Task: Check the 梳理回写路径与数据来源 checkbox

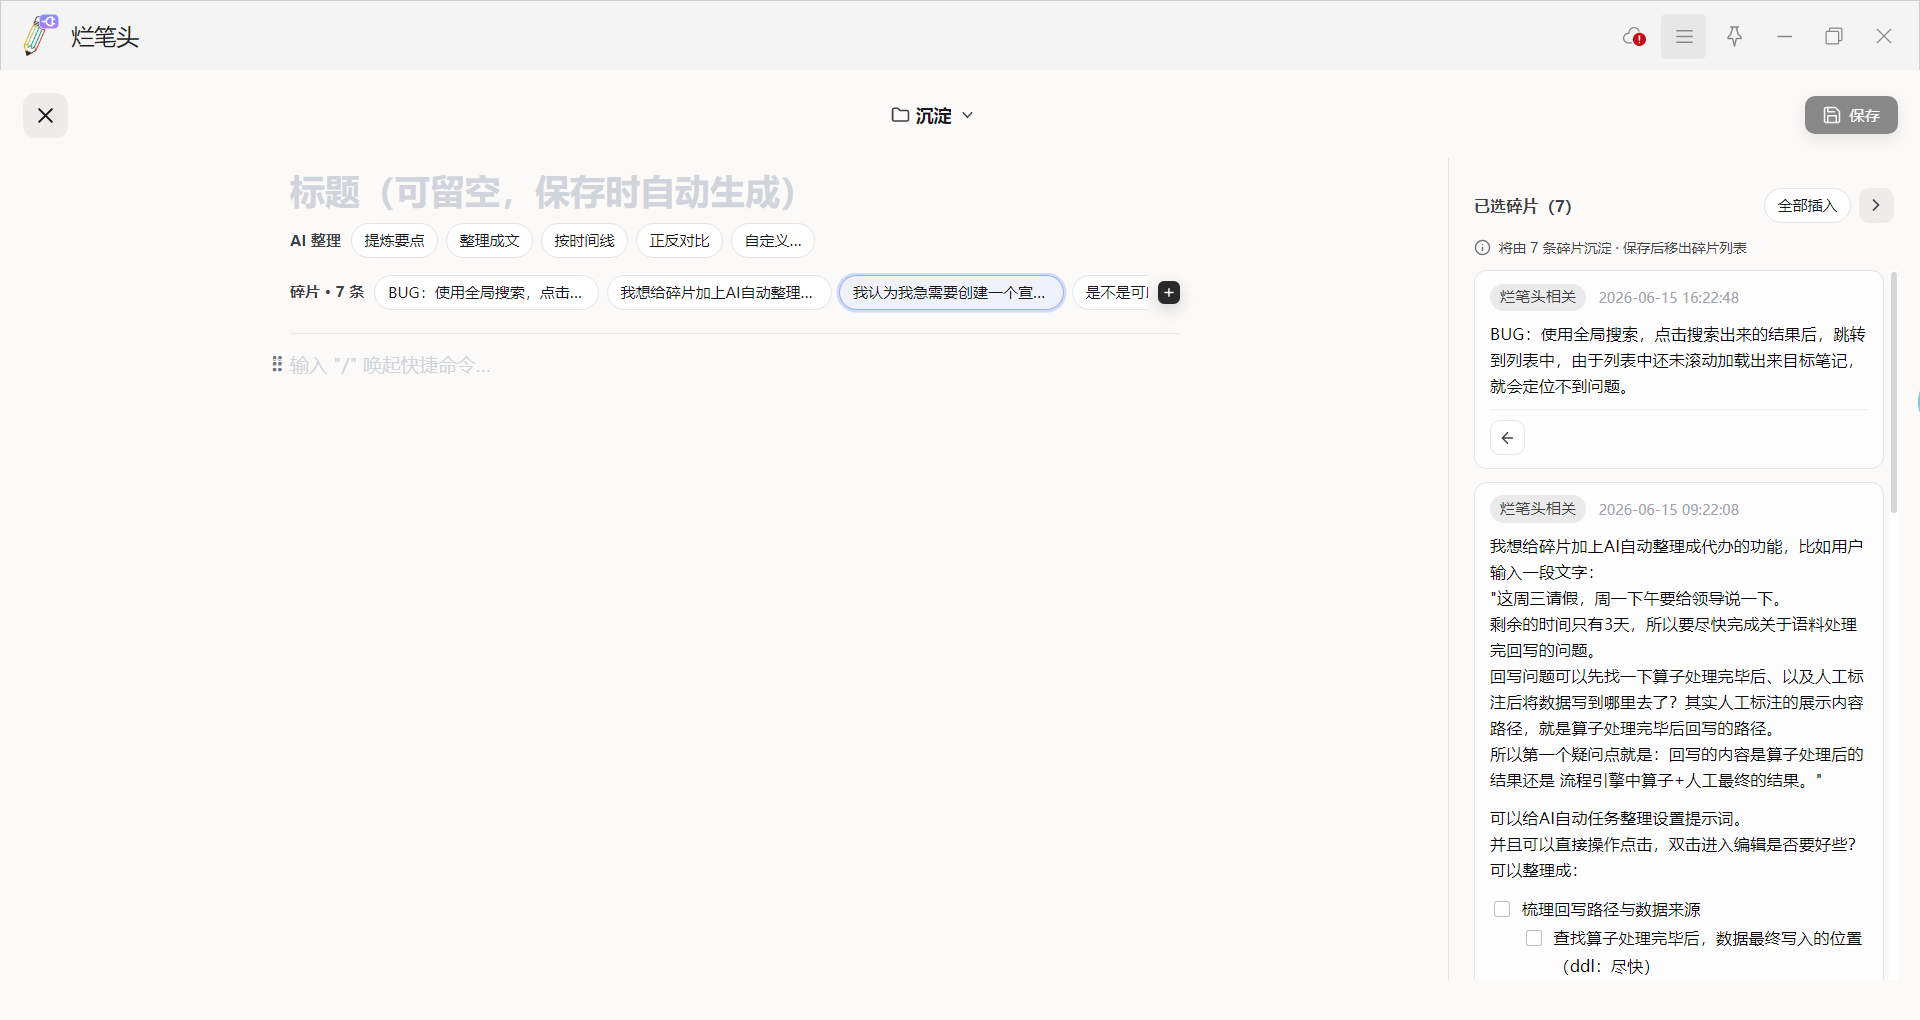Action: click(x=1501, y=909)
